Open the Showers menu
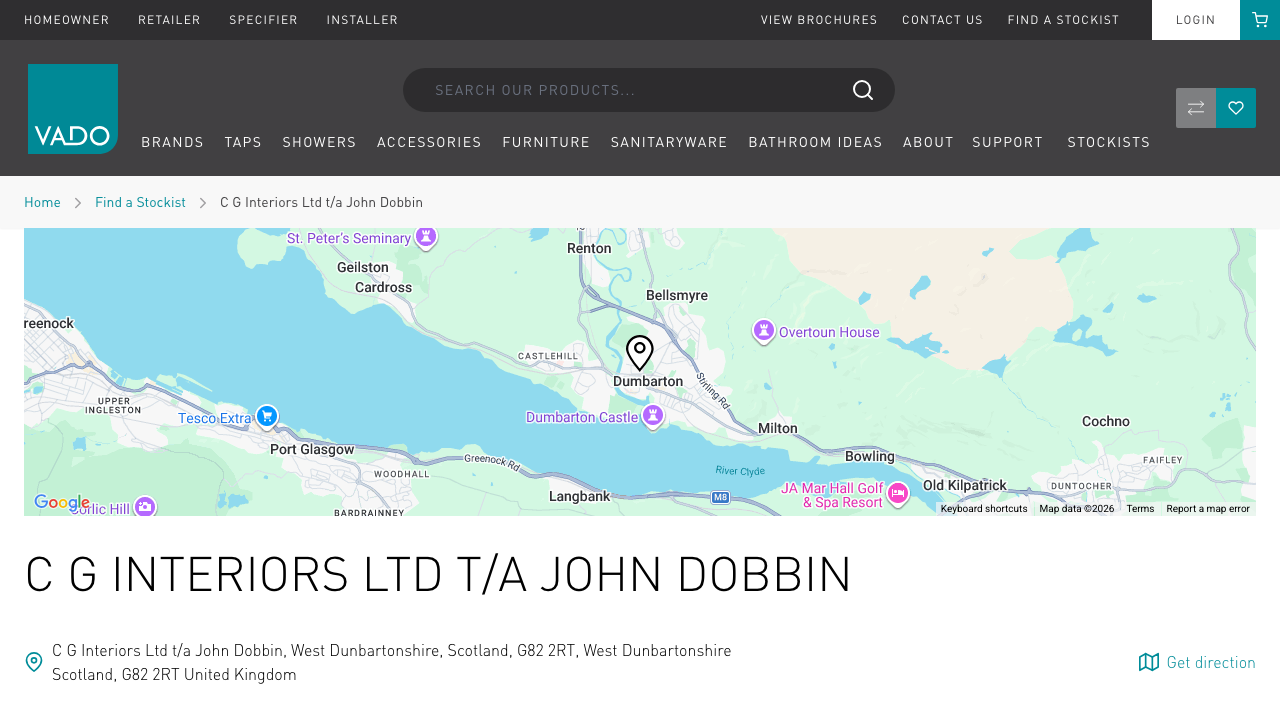This screenshot has height=720, width=1280. (319, 142)
